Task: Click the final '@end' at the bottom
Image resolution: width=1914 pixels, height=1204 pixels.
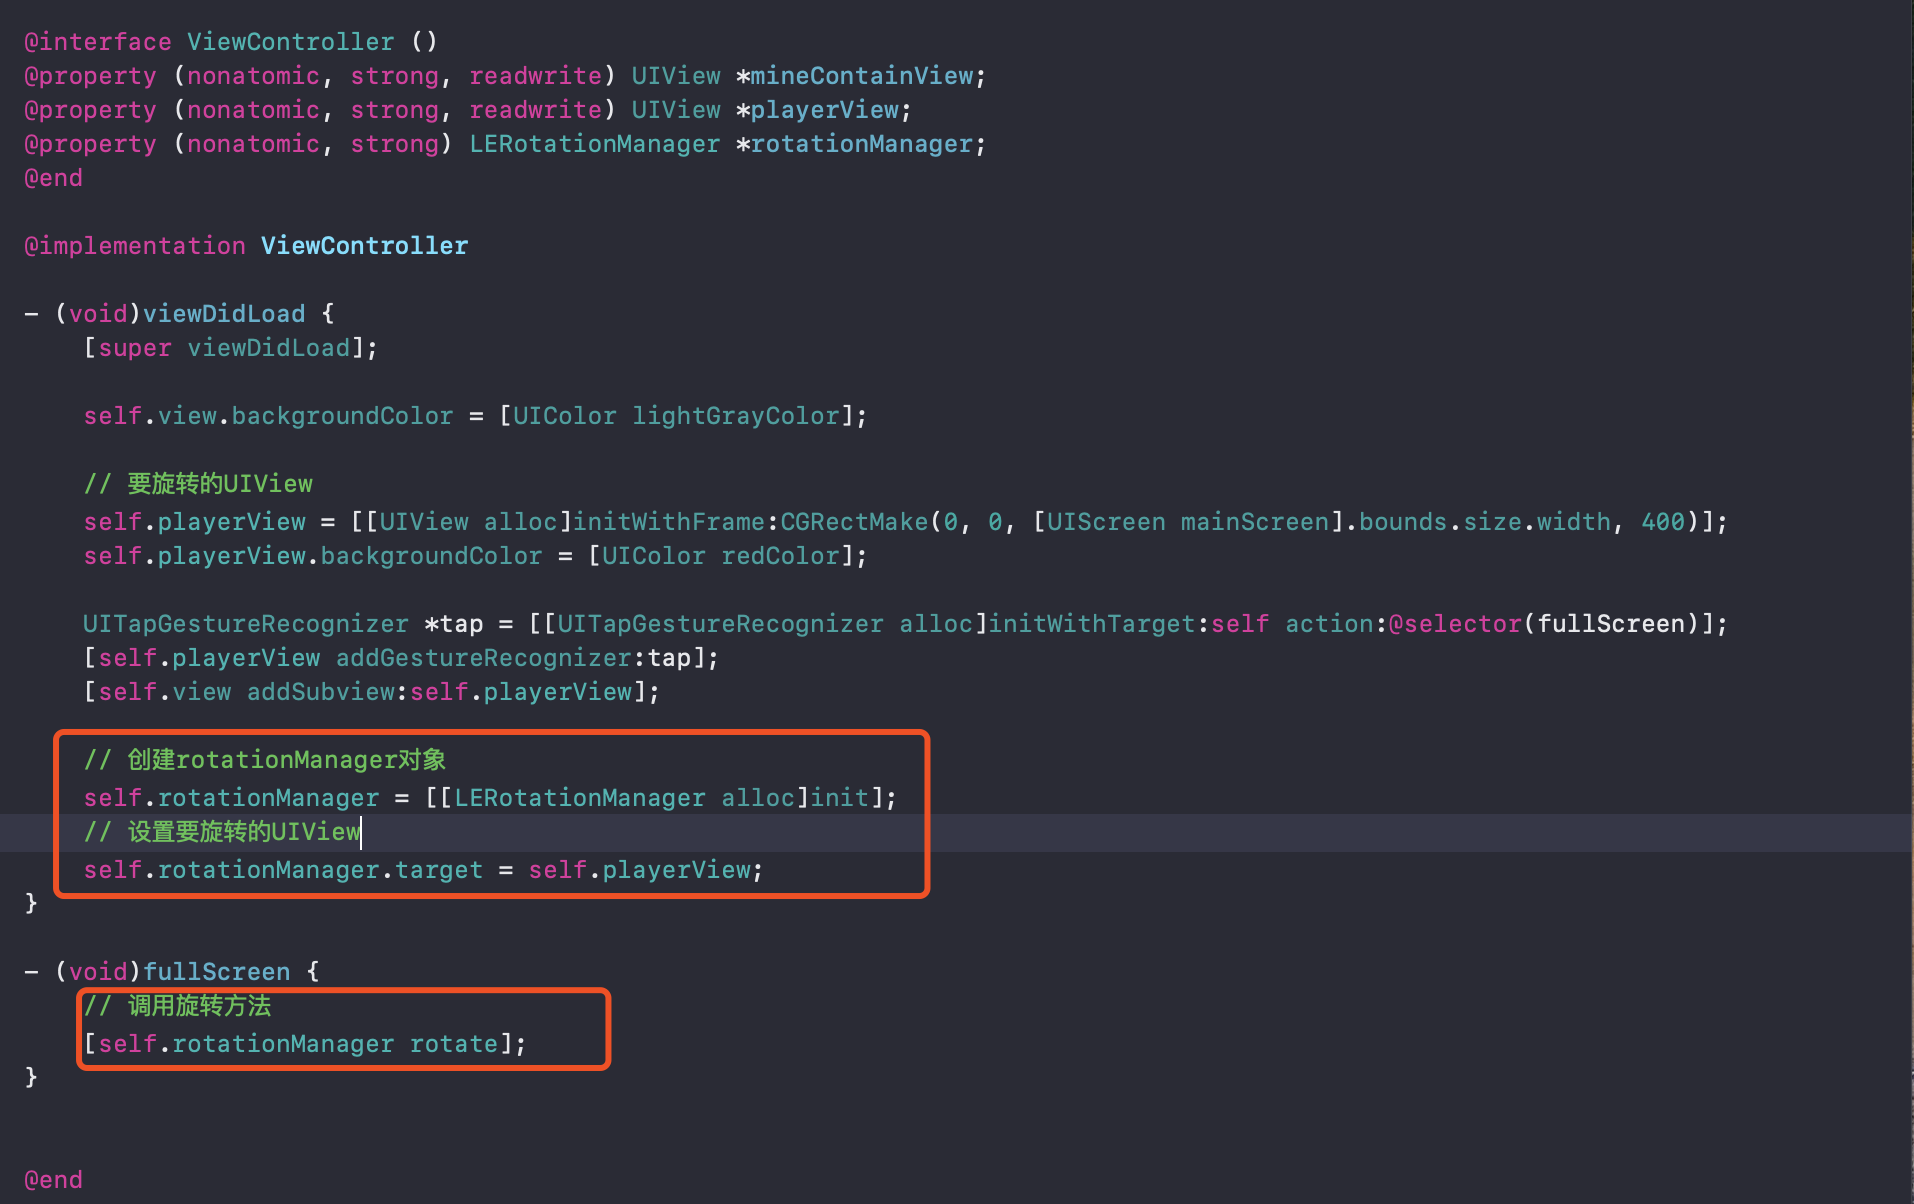Action: click(x=54, y=1180)
